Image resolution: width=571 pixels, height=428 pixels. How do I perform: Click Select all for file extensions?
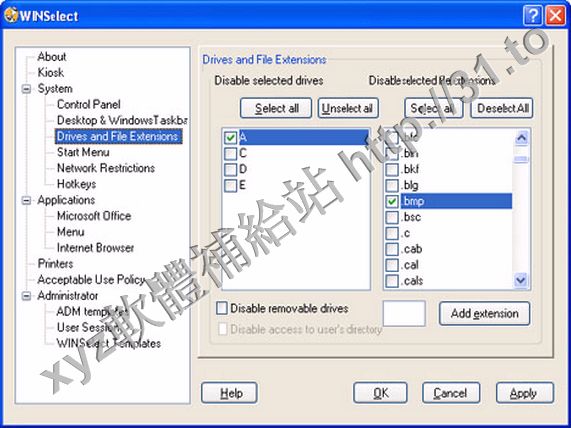[x=433, y=108]
